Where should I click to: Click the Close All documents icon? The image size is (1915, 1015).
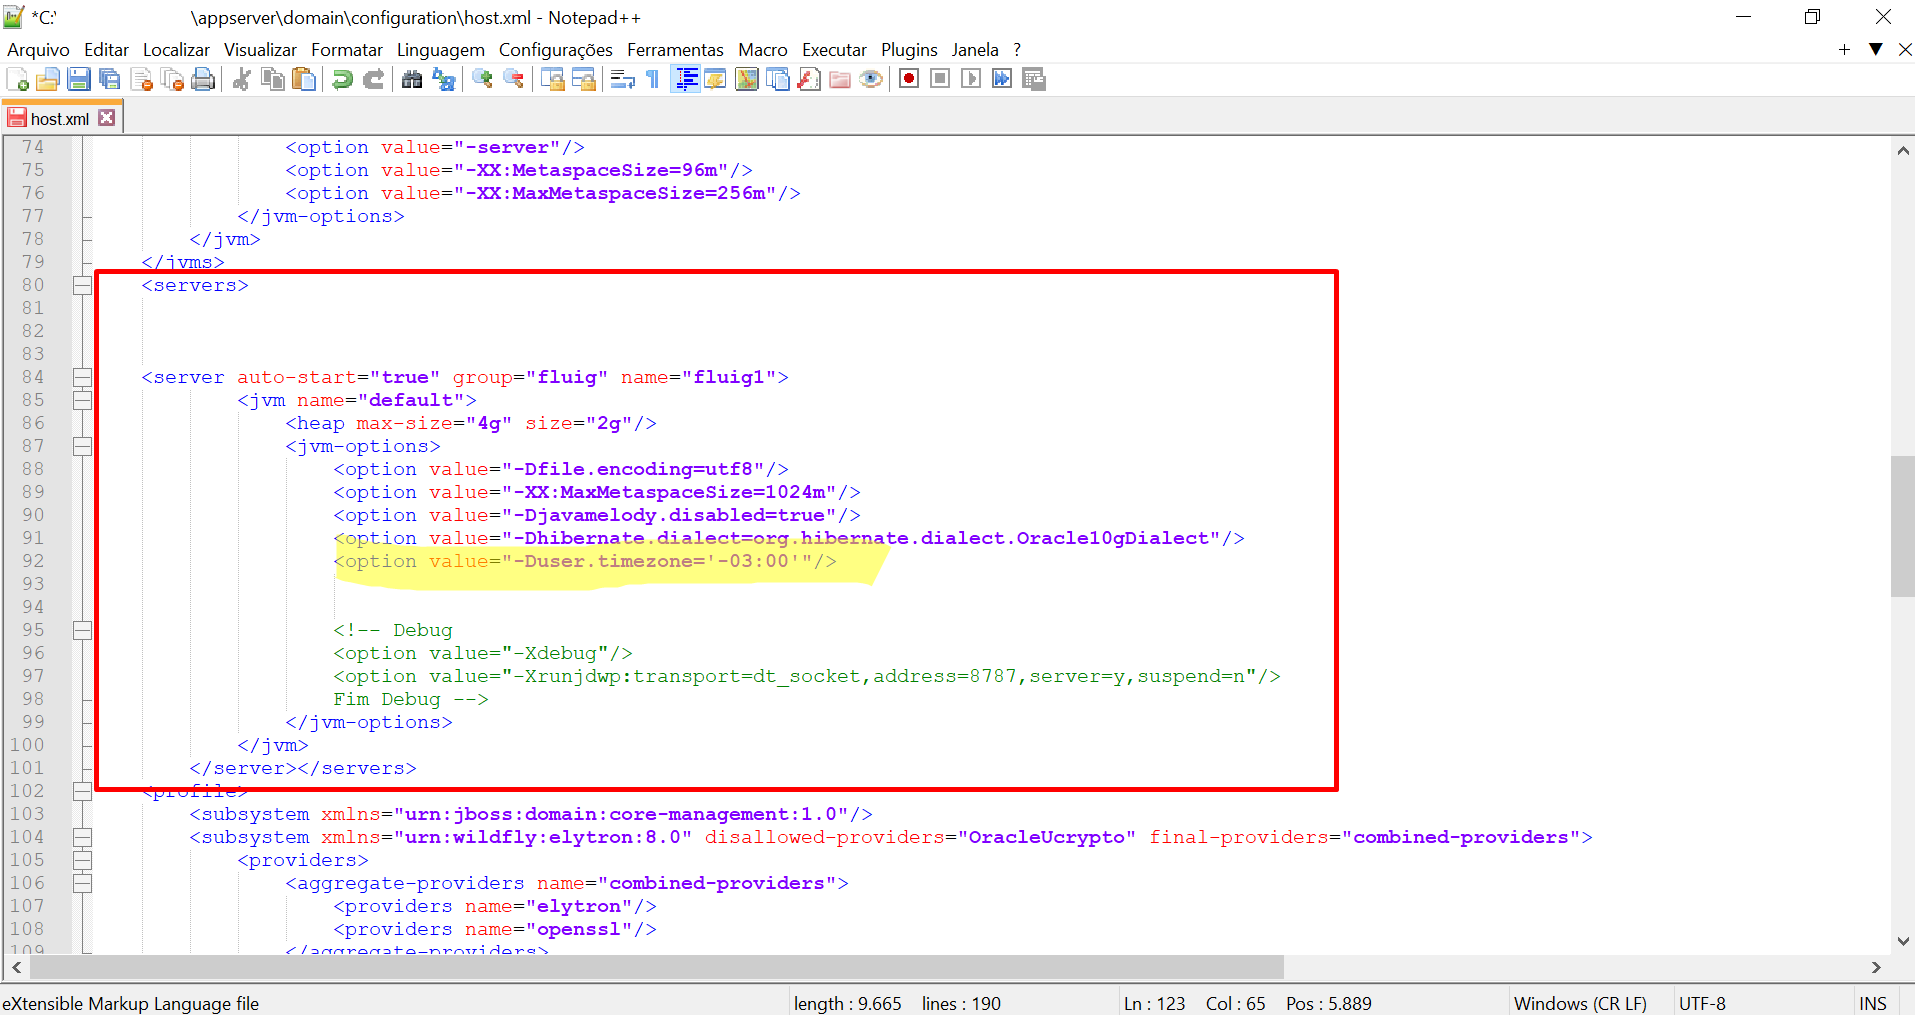click(x=172, y=79)
